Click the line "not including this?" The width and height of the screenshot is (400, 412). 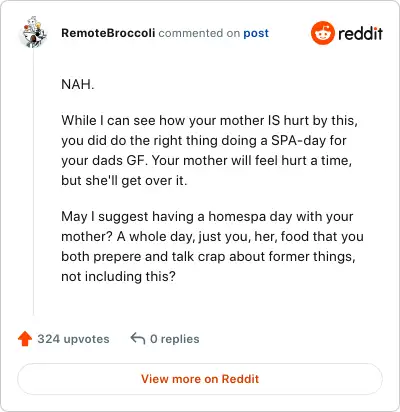click(118, 276)
